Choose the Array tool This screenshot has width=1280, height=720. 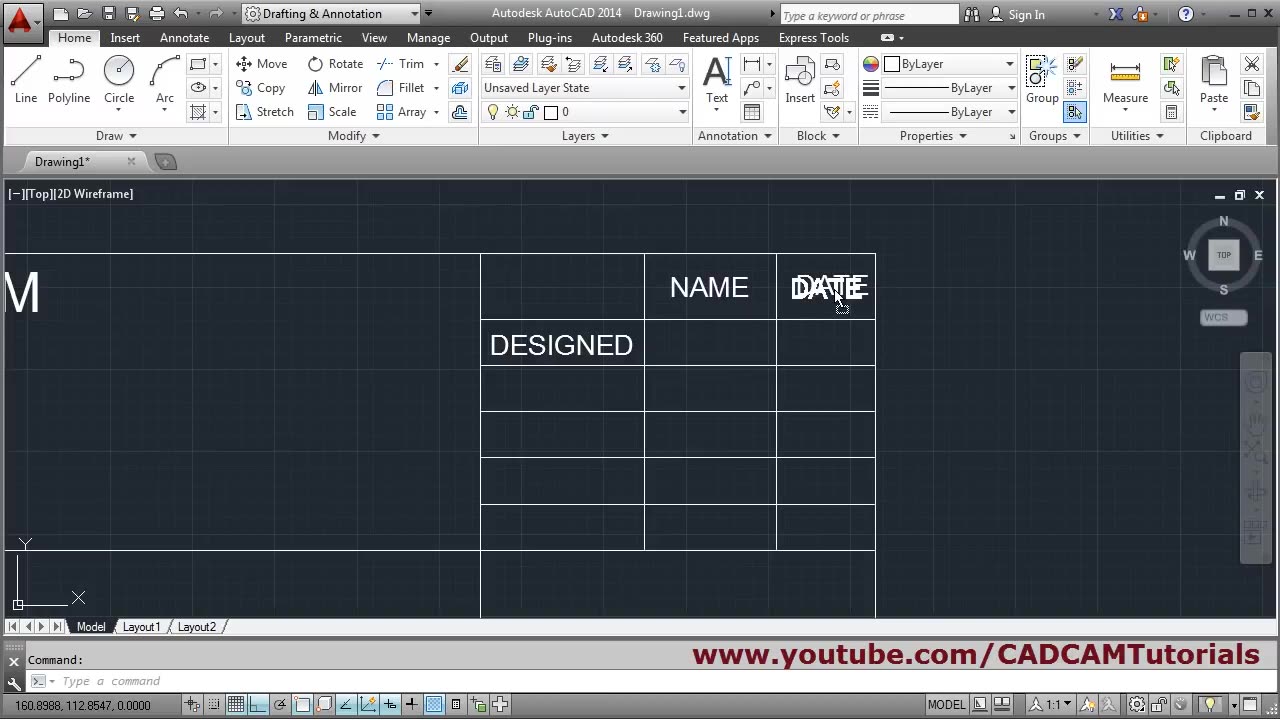tap(401, 112)
